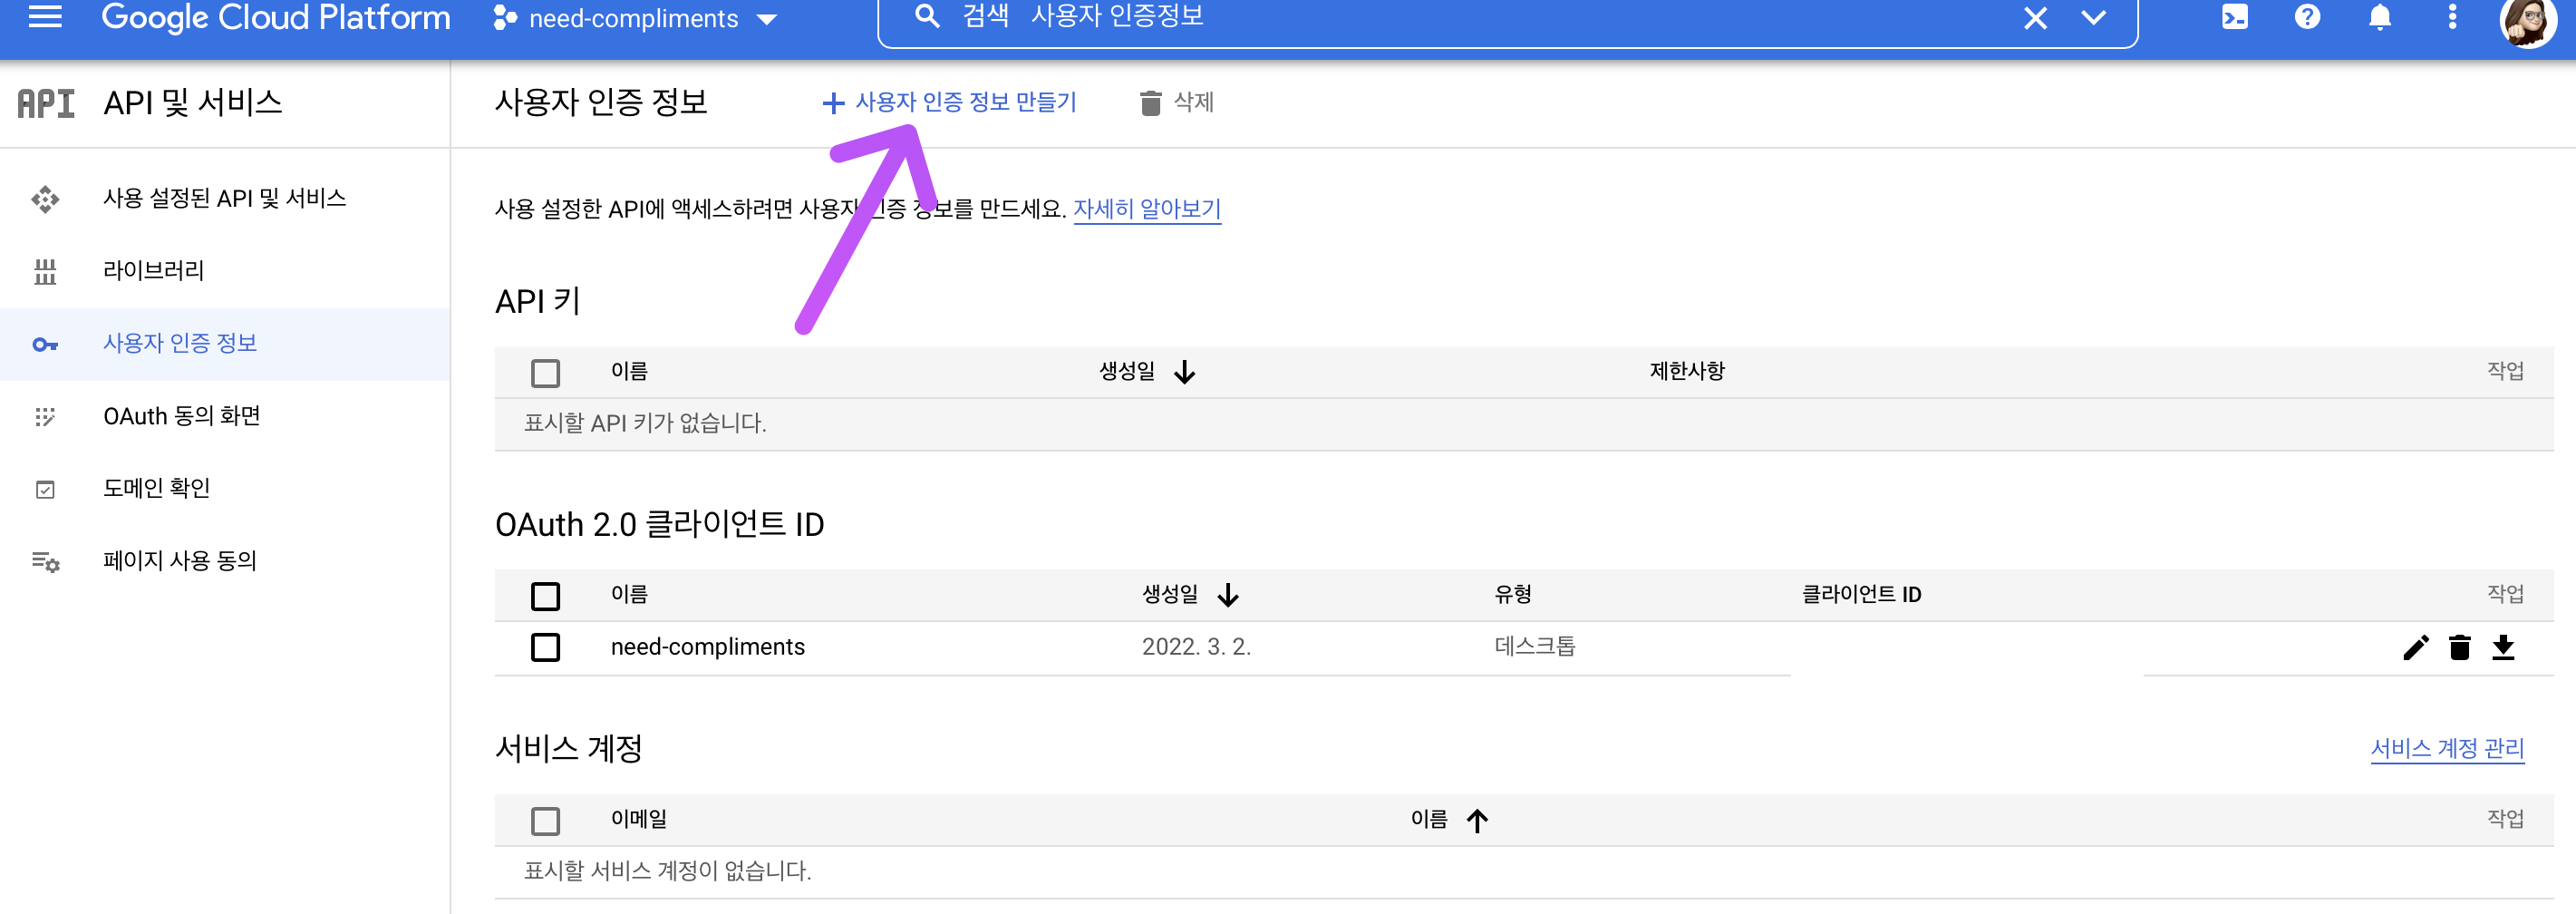Open OAuth 동의 화면 from sidebar
Viewport: 2576px width, 914px height.
180,416
